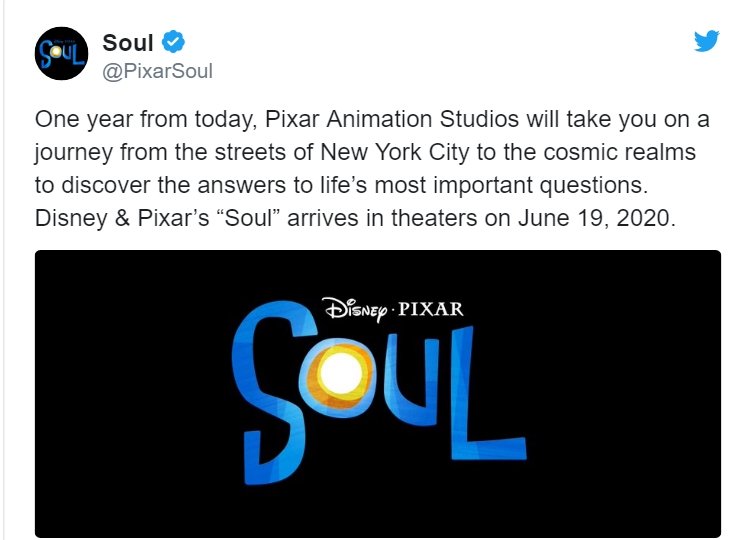Click "One year from today" opening text
The image size is (737, 540).
[x=128, y=121]
